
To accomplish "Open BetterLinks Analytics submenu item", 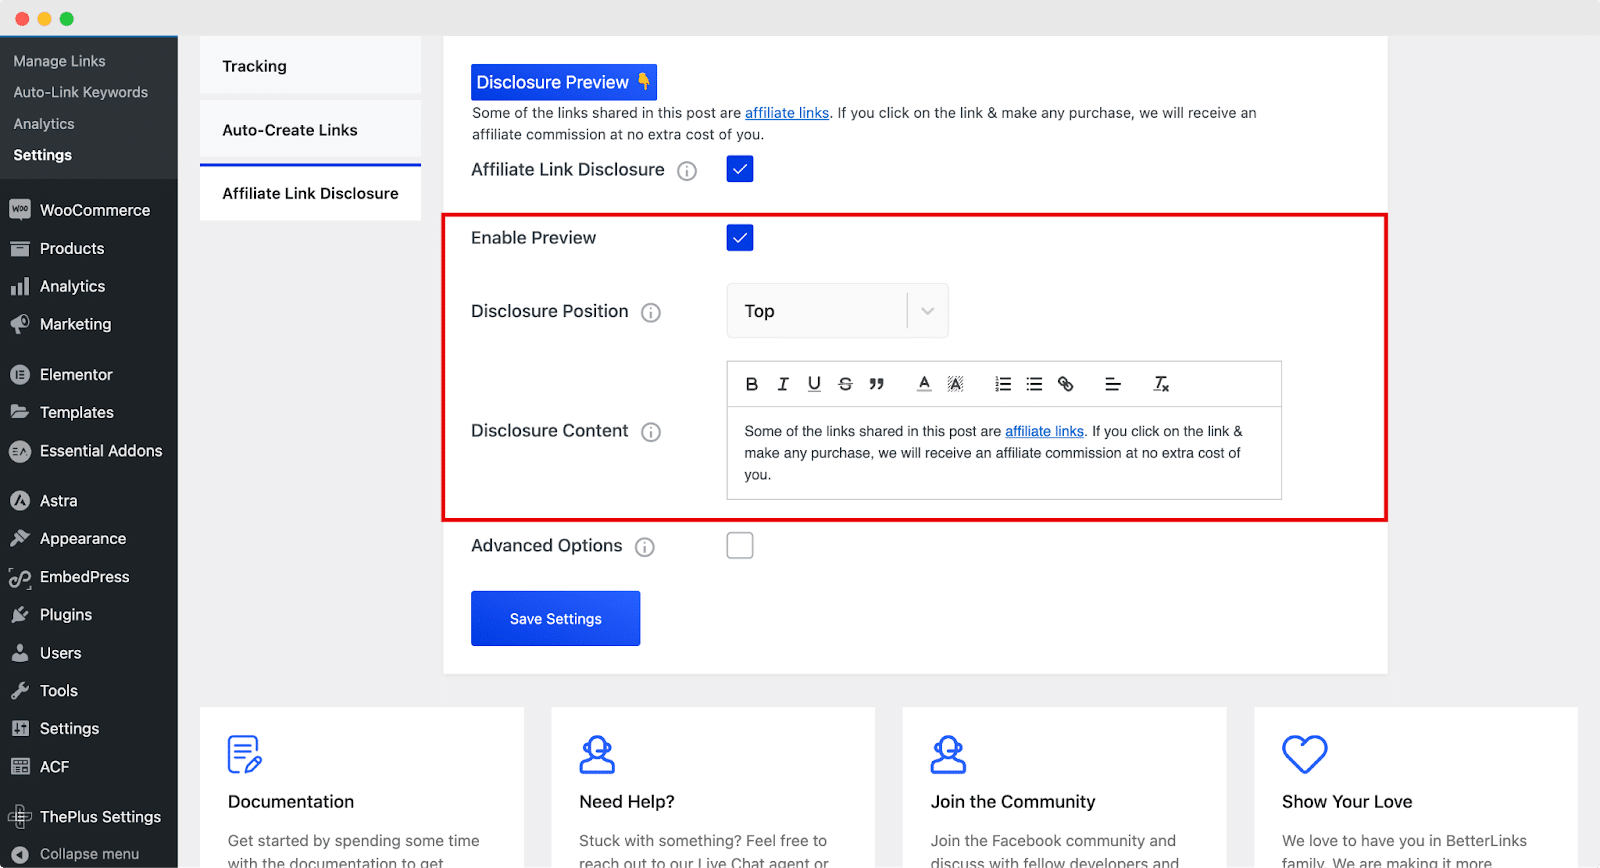I will (x=44, y=124).
